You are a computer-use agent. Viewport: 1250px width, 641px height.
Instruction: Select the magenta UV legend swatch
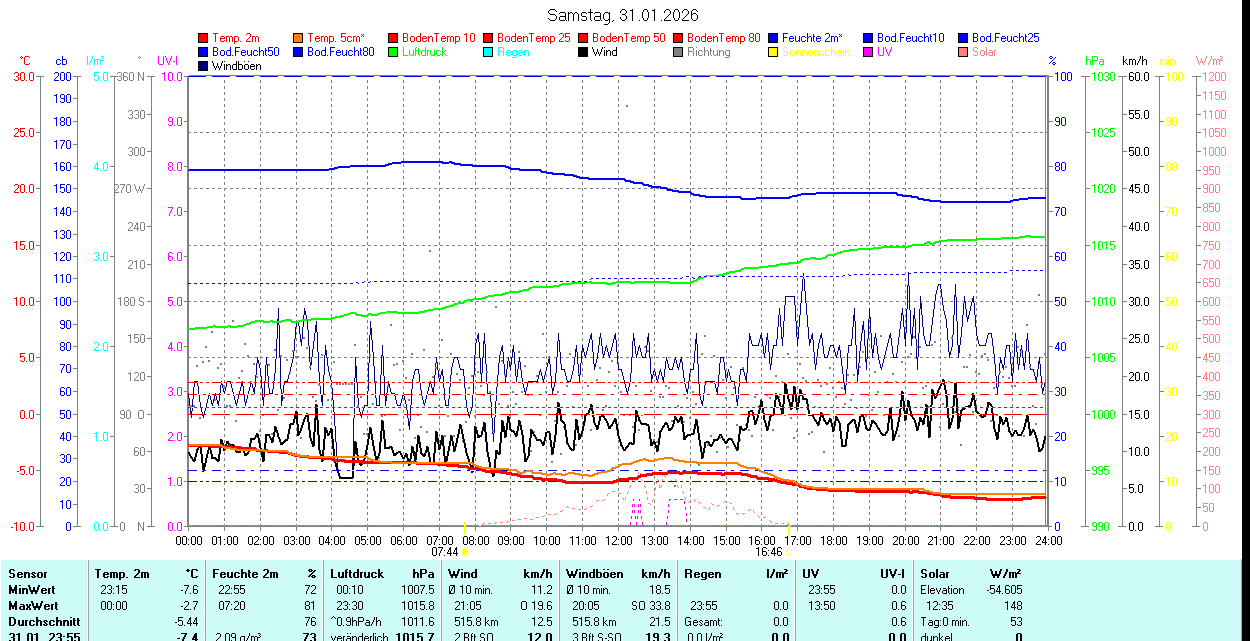click(x=869, y=52)
